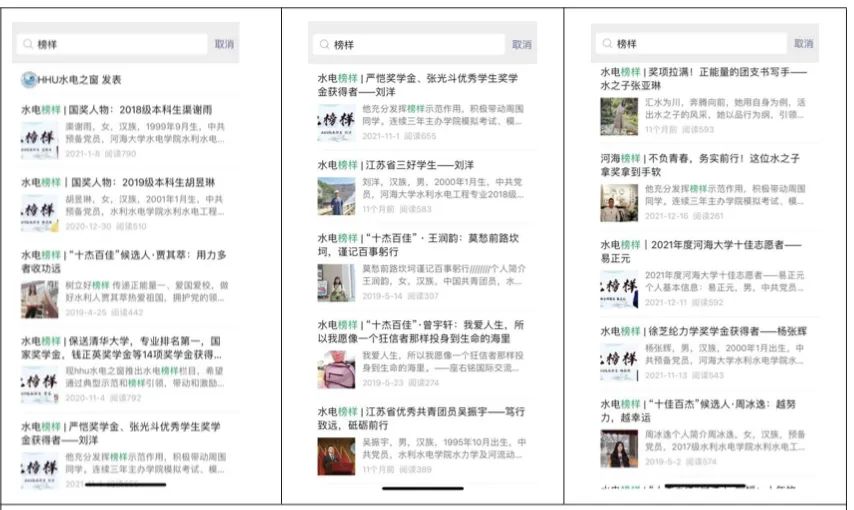Click the search magnifier icon in the middle panel
The height and width of the screenshot is (510, 854).
point(323,45)
